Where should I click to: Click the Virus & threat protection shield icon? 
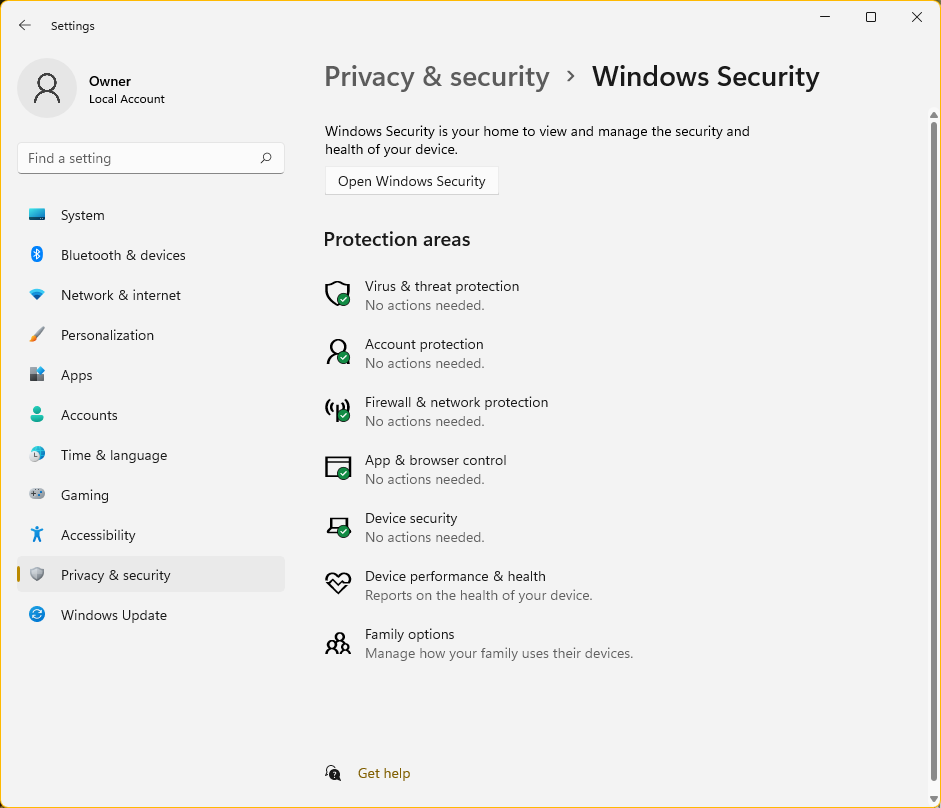338,294
